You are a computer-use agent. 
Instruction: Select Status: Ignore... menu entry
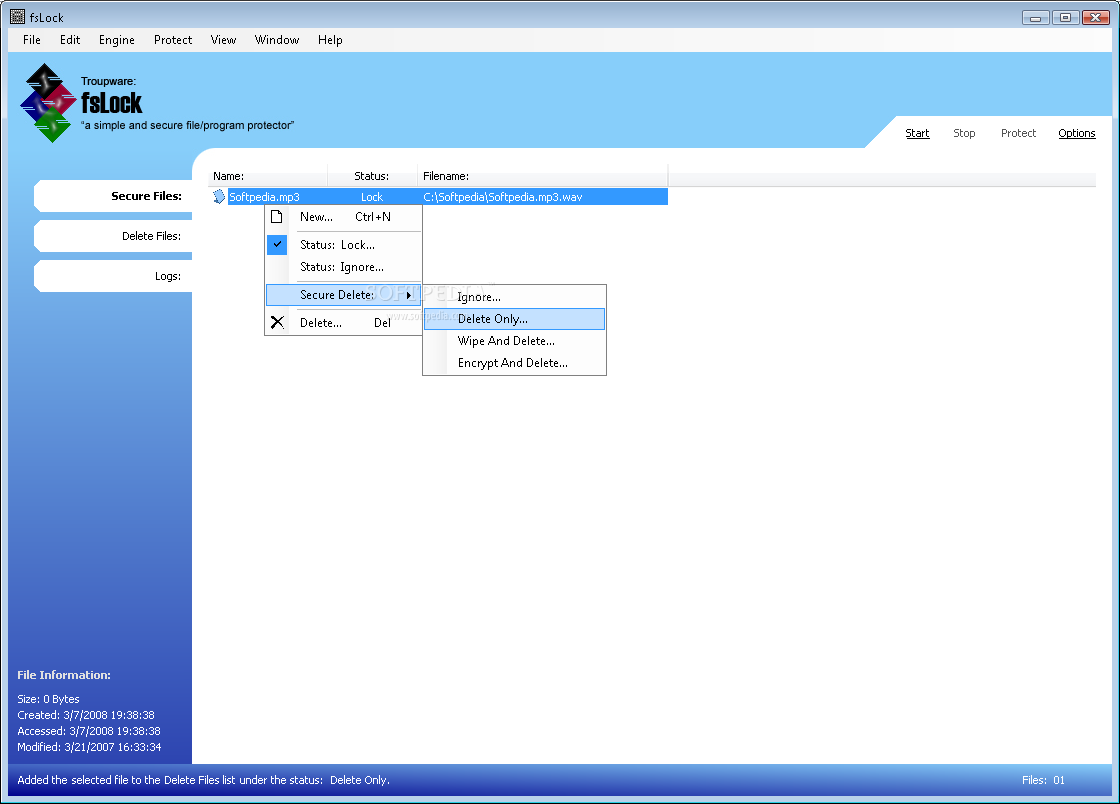(x=344, y=267)
